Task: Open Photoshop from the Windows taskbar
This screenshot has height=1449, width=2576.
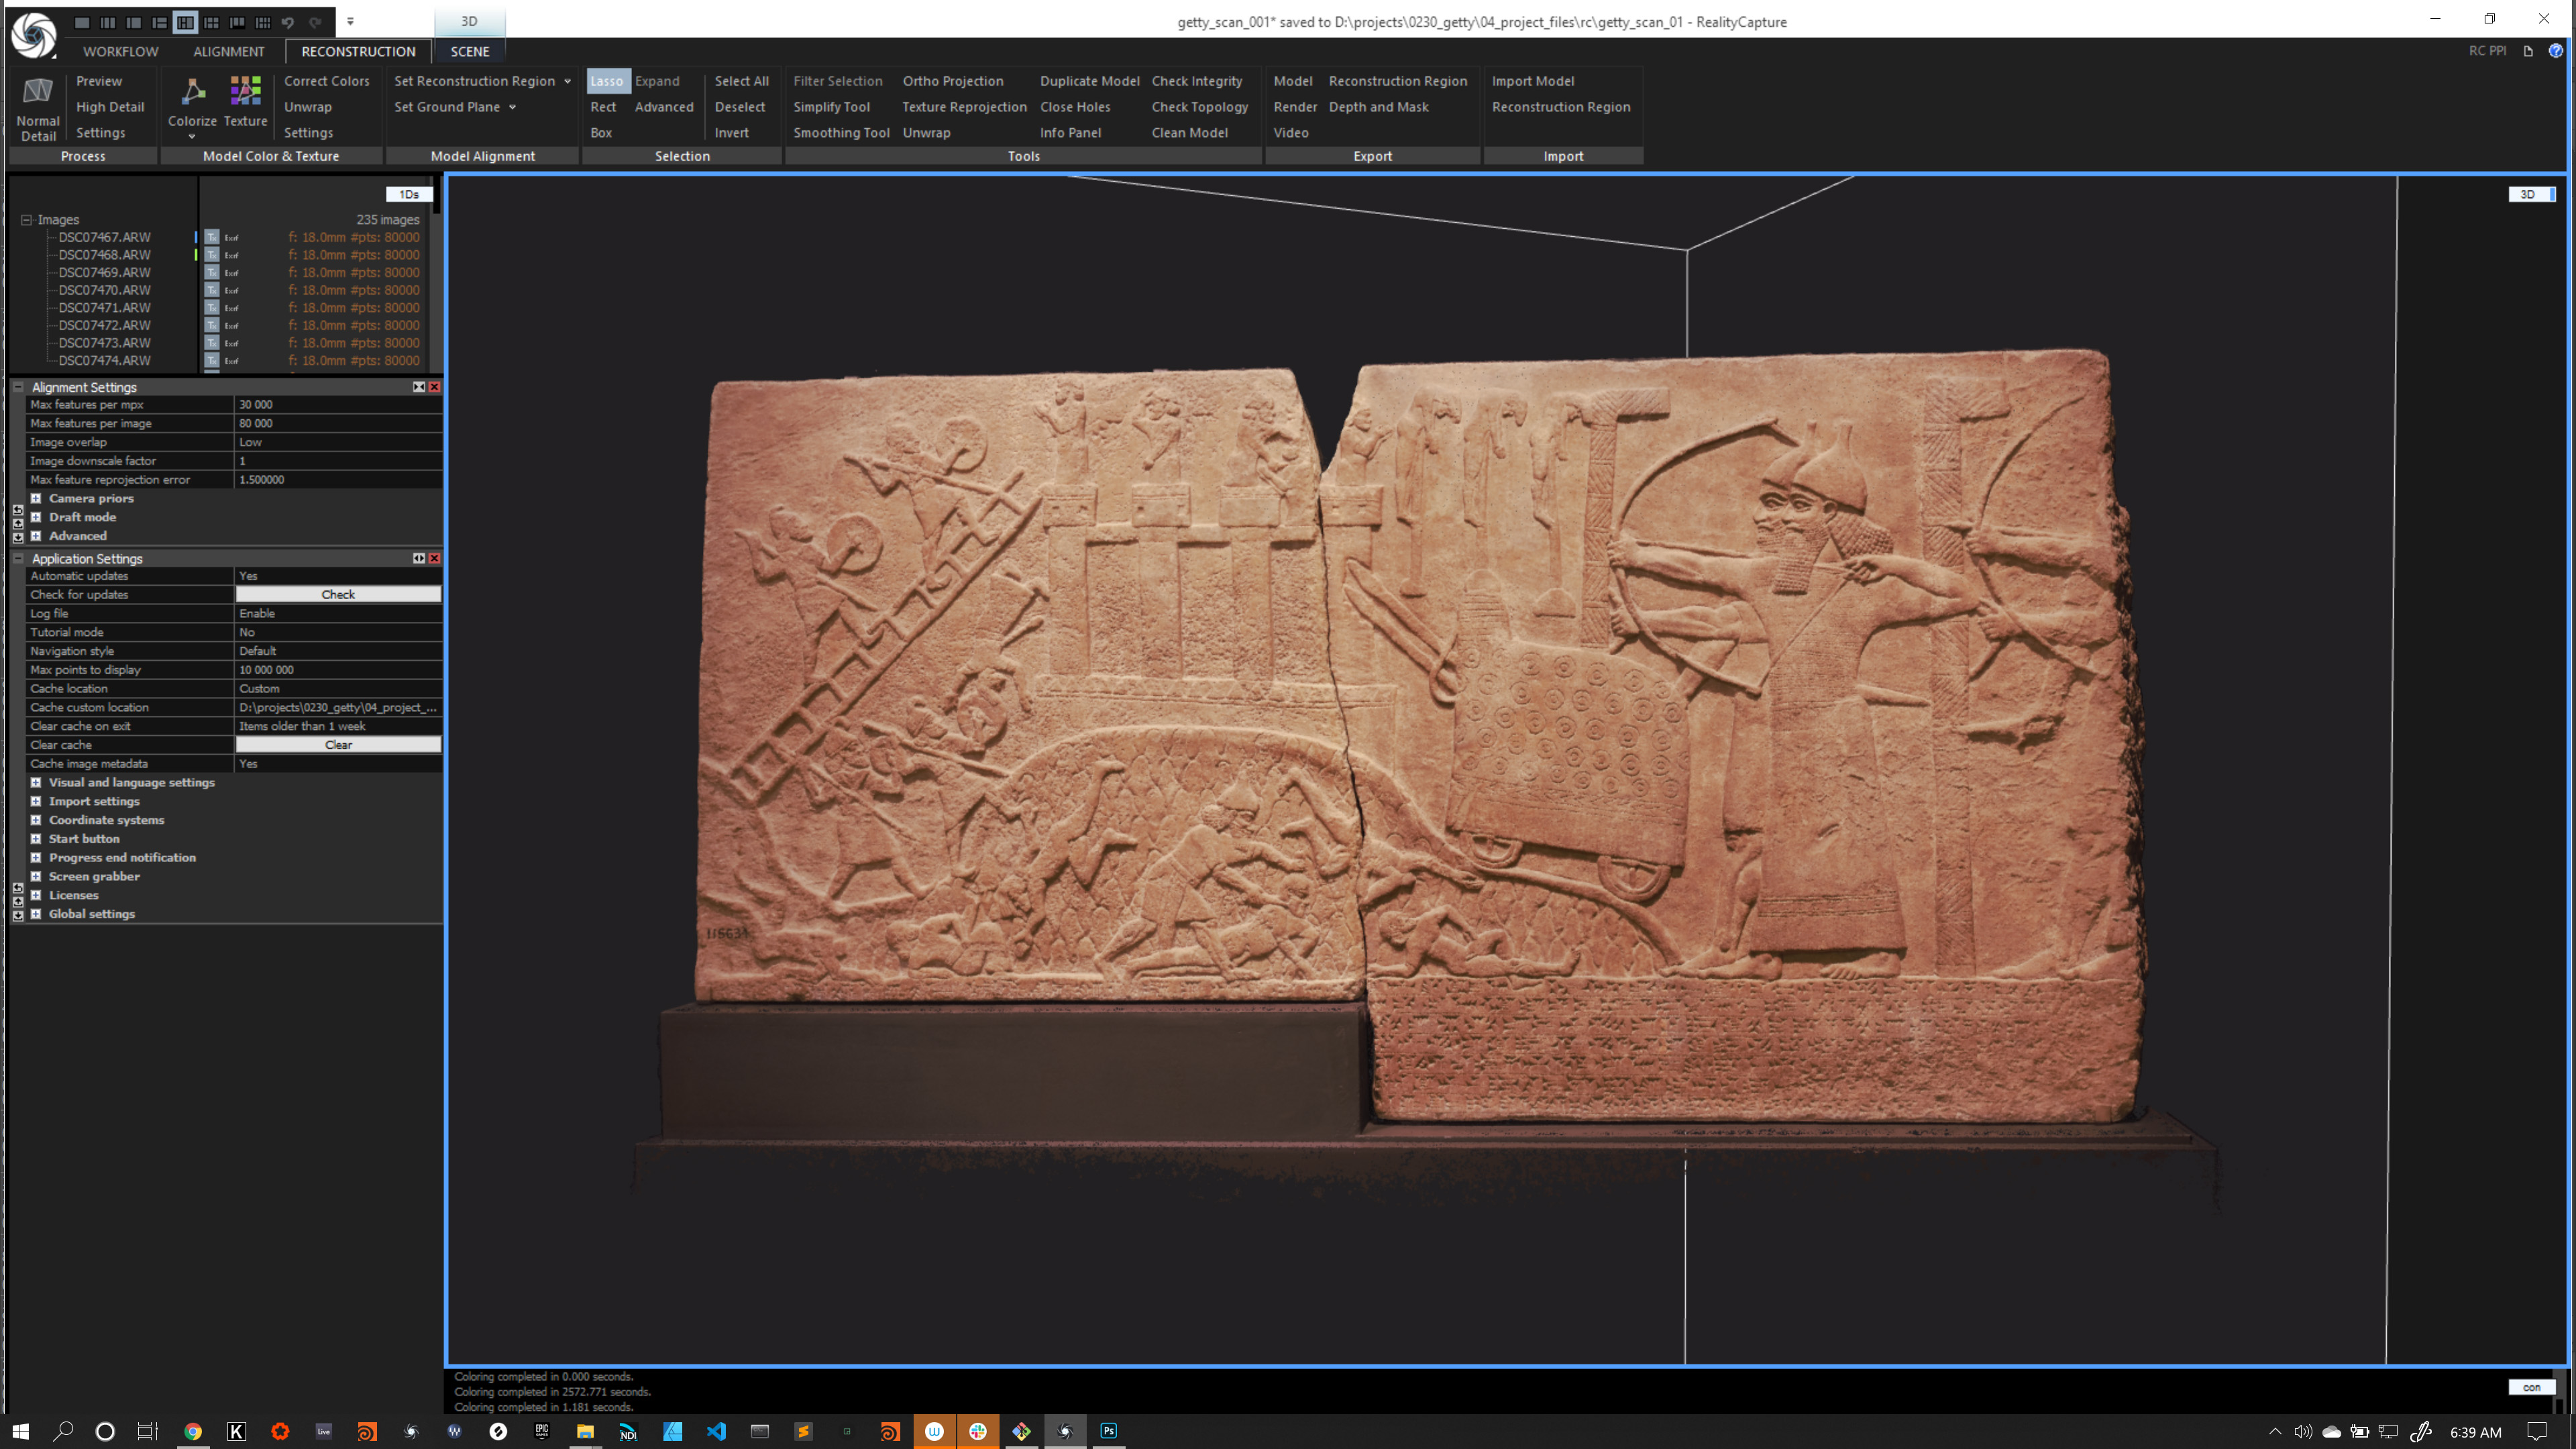Action: coord(1108,1431)
